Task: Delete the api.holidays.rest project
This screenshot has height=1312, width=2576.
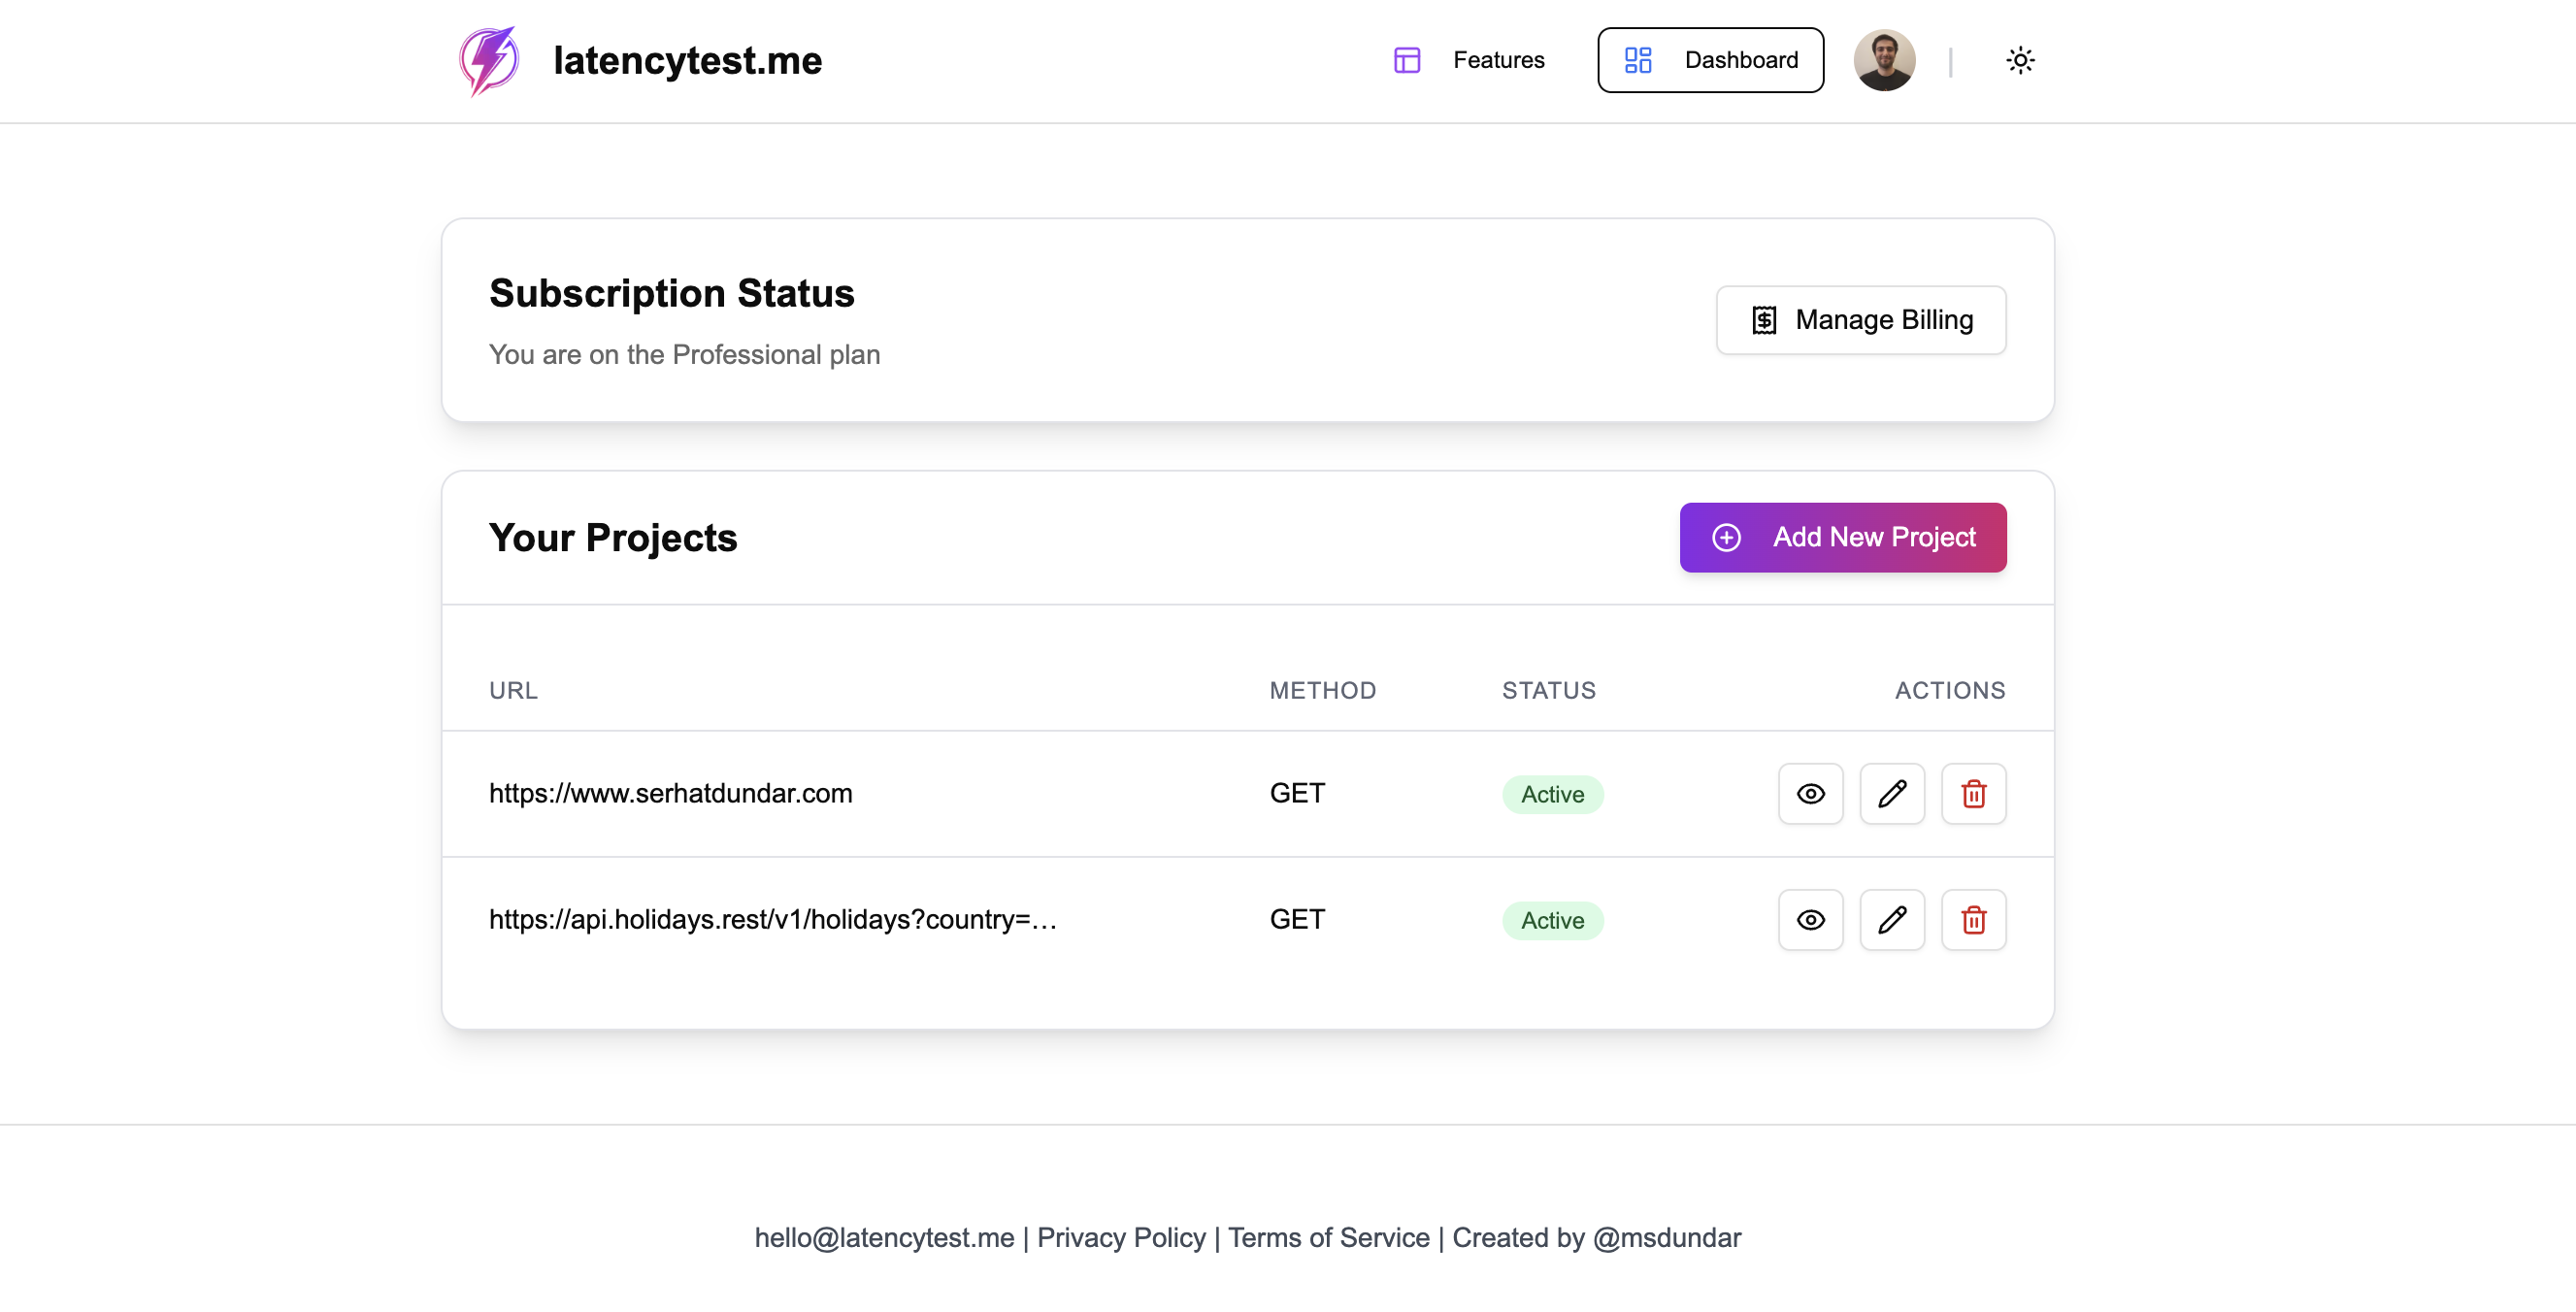Action: point(1973,920)
